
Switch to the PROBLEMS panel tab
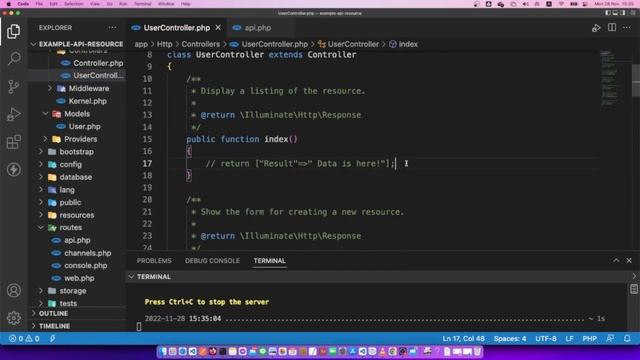(x=154, y=260)
